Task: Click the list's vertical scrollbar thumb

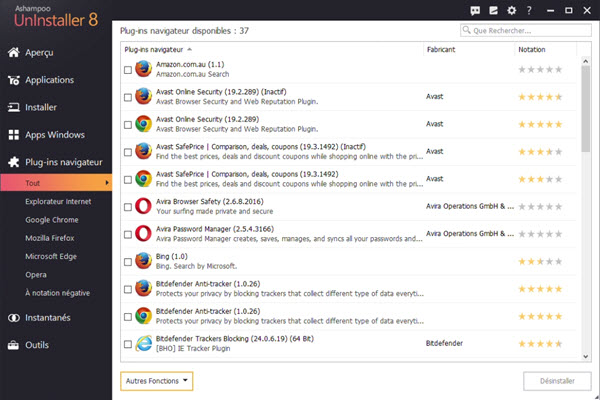Action: 586,108
